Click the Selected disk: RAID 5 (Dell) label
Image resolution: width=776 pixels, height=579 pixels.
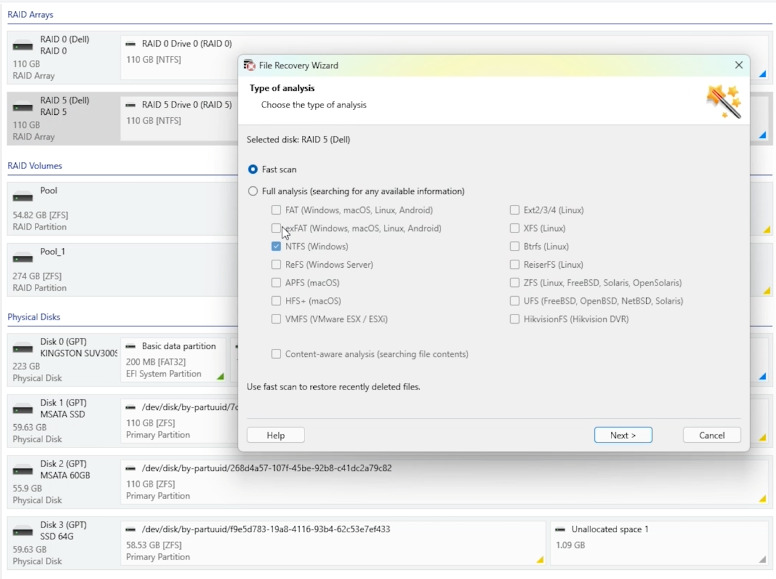pos(298,140)
